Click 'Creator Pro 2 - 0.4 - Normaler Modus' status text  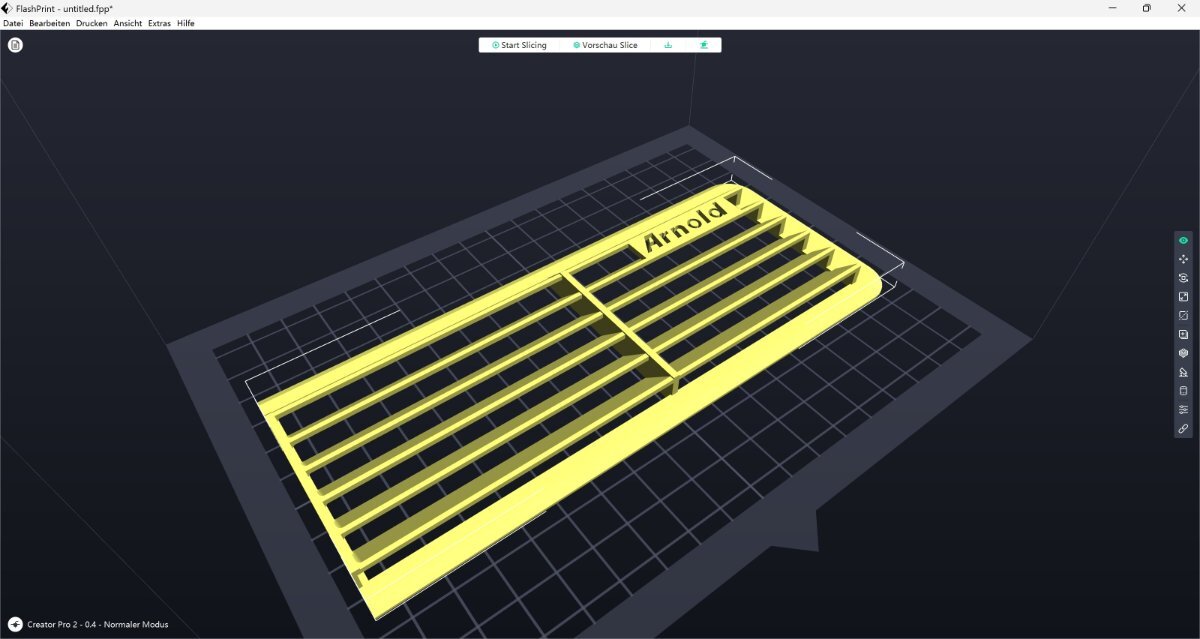tap(98, 624)
